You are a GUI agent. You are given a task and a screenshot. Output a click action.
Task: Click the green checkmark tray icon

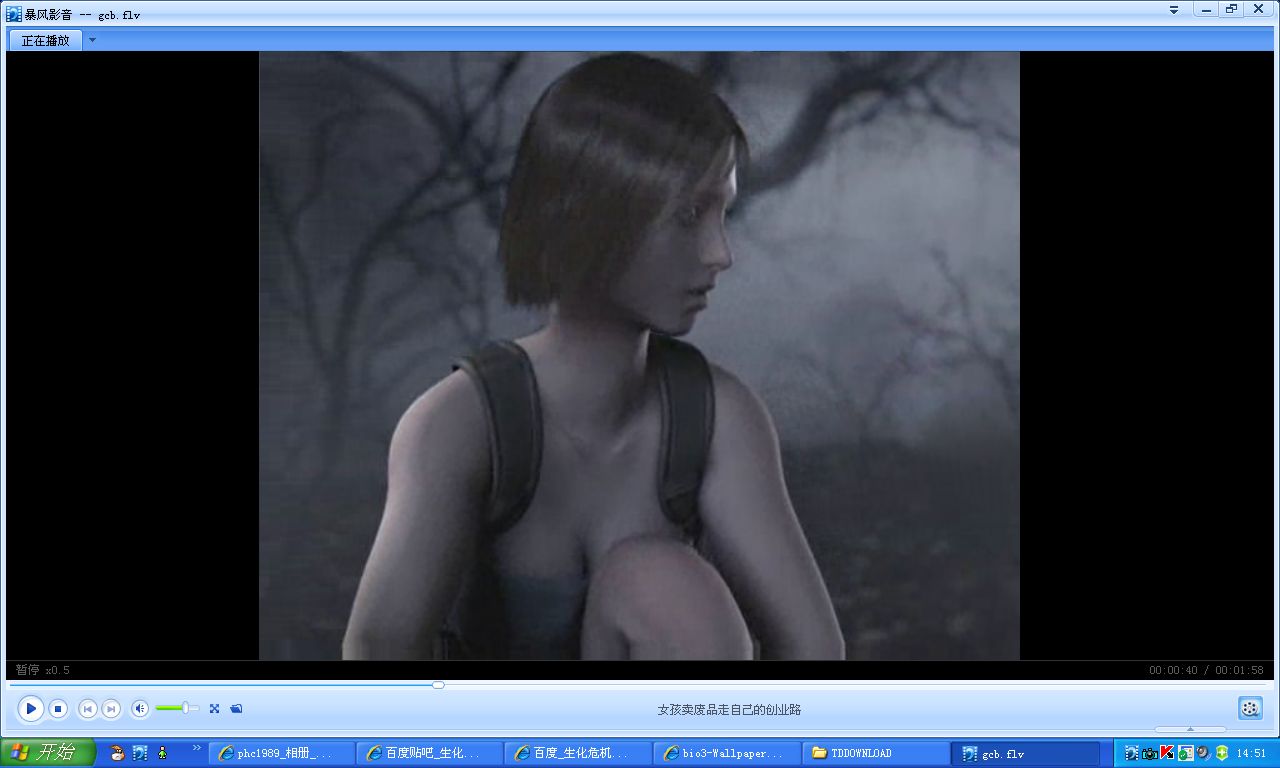[x=1185, y=753]
